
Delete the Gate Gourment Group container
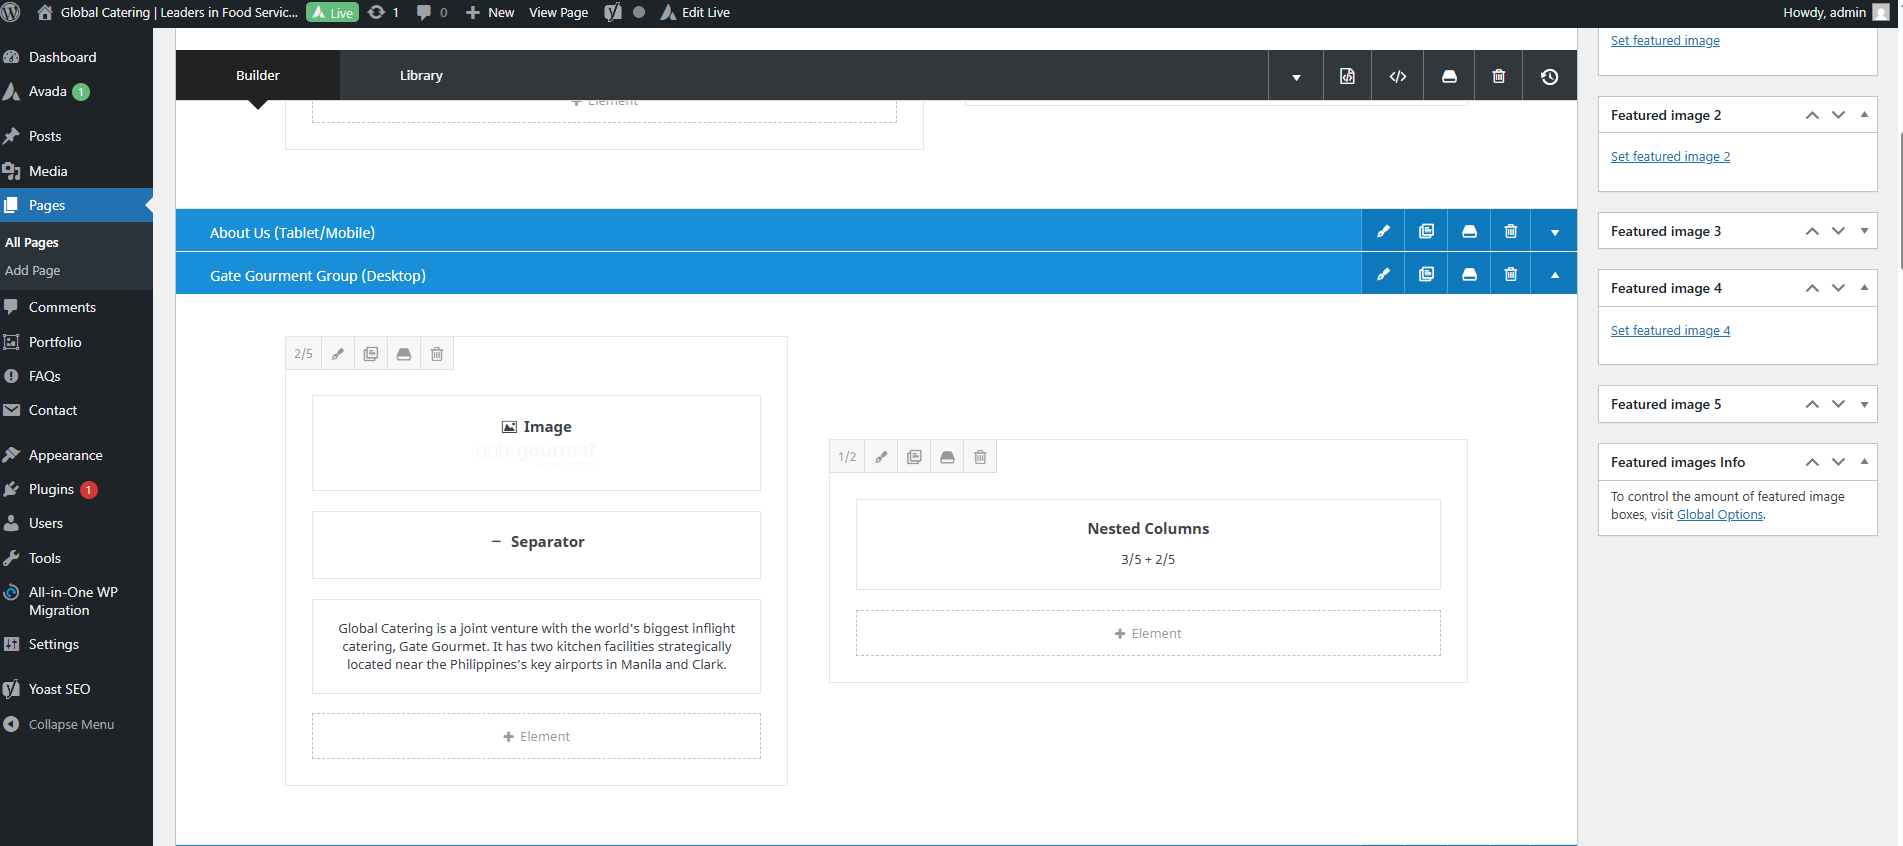1511,275
